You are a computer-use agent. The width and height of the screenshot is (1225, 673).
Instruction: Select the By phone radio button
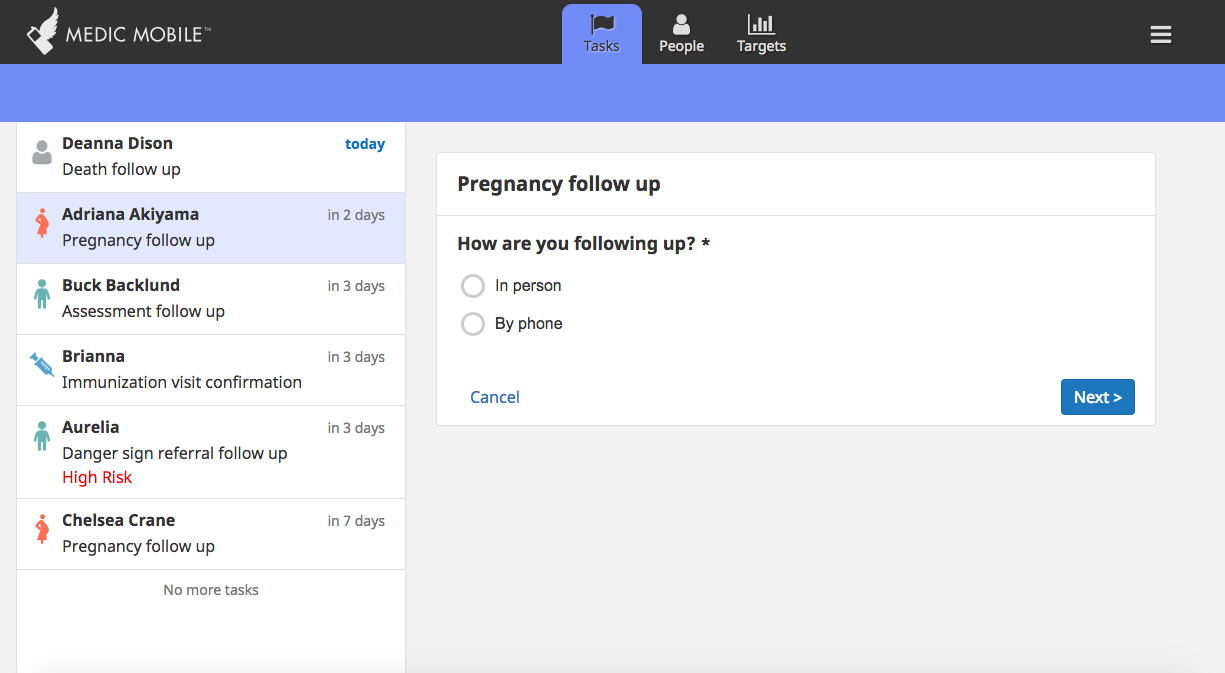(x=473, y=324)
